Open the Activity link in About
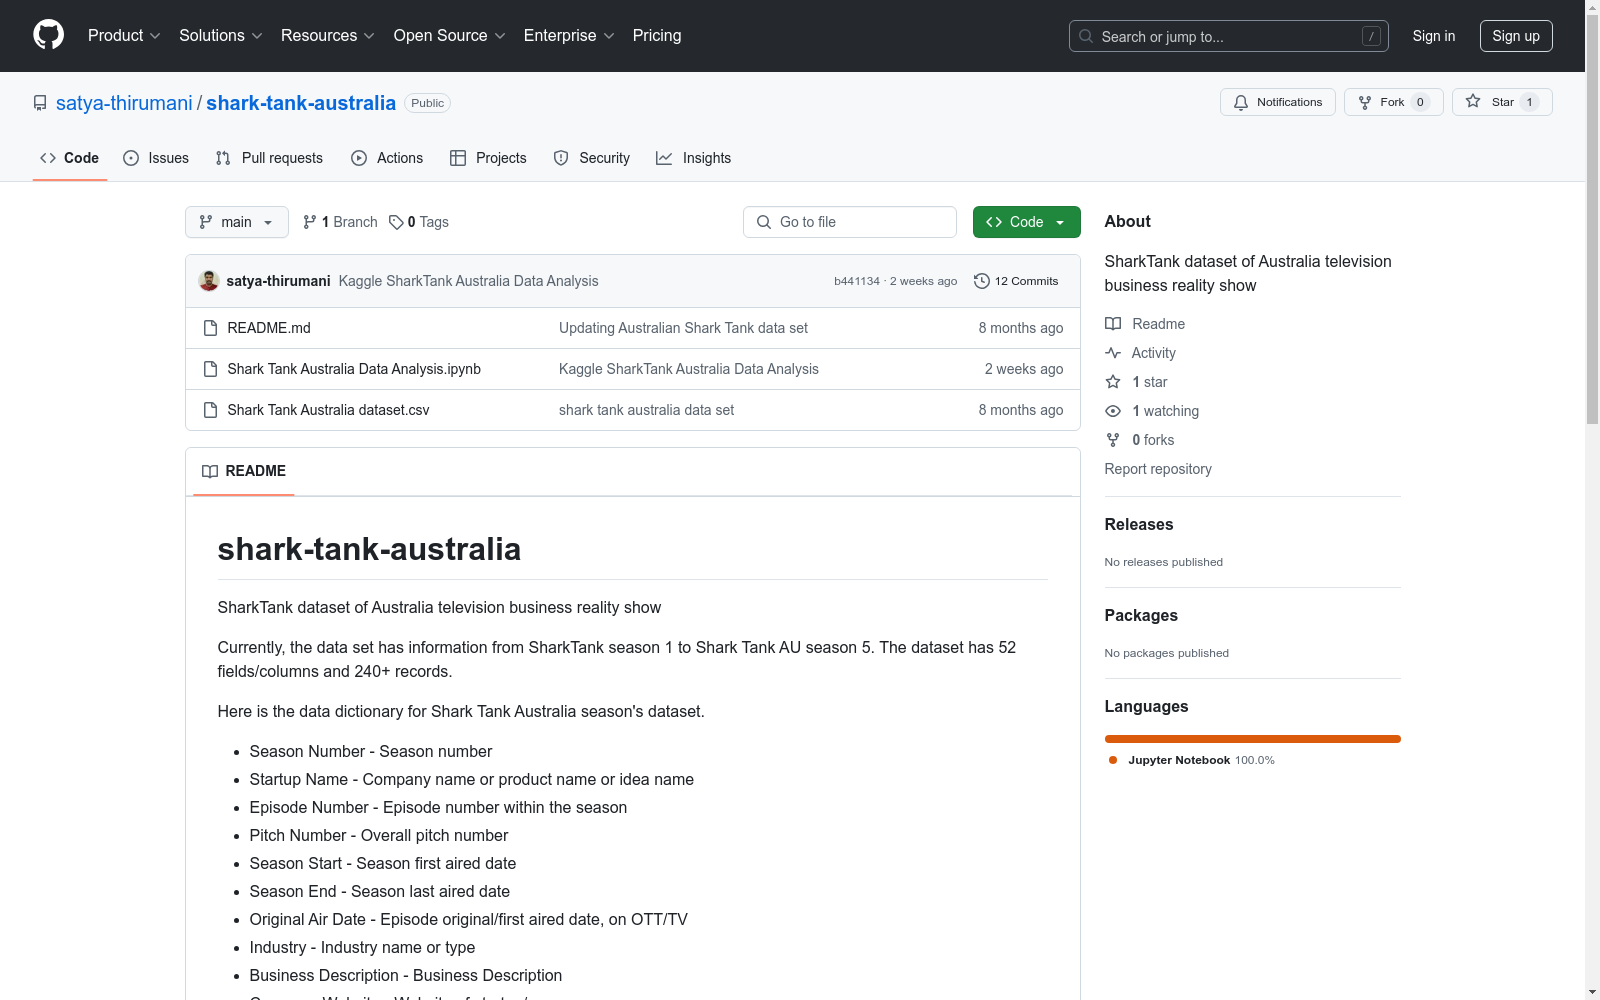Viewport: 1600px width, 1000px height. 1140,353
